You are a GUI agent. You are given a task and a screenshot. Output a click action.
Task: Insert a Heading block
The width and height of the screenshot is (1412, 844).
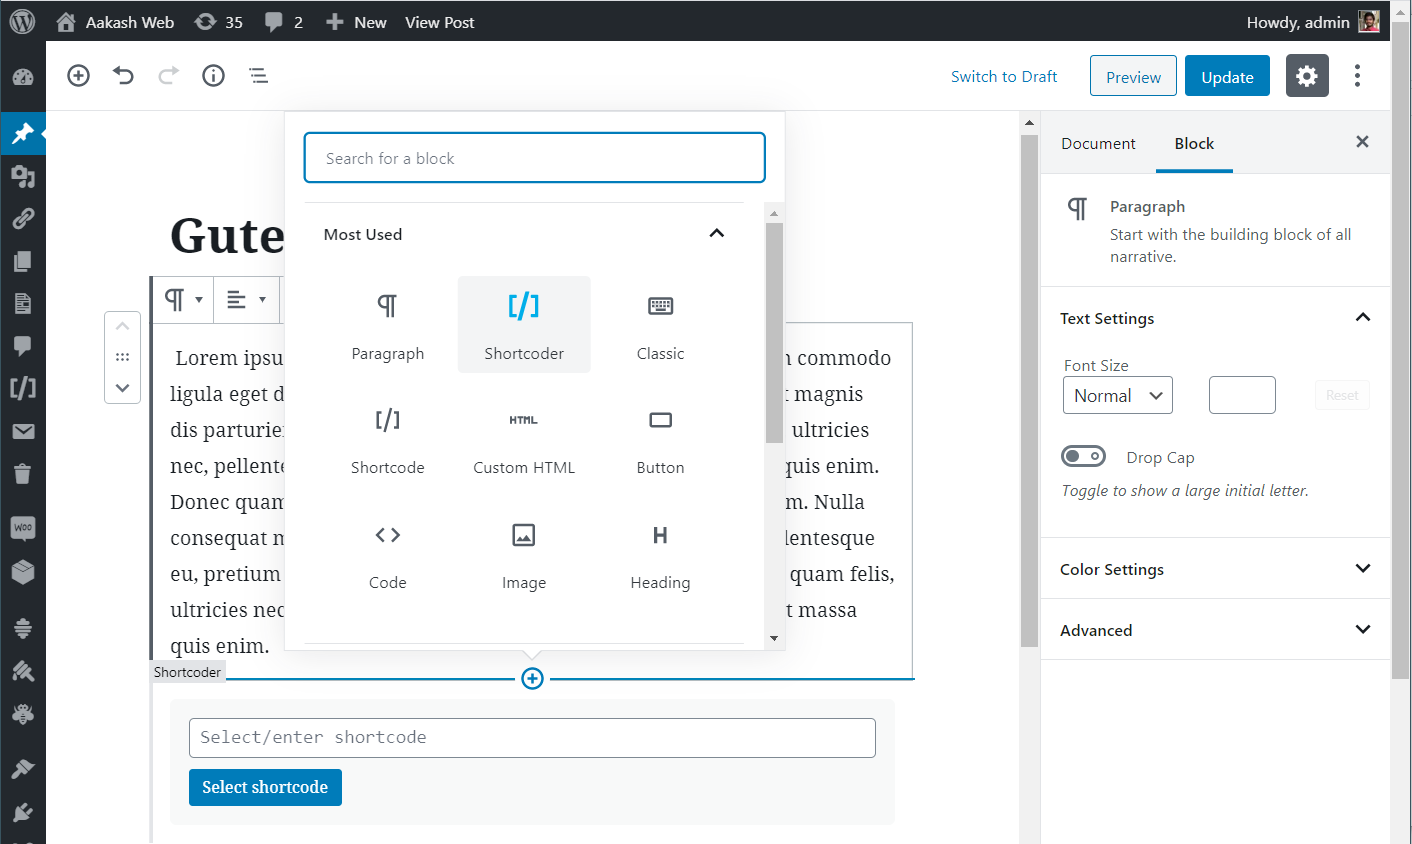[660, 554]
